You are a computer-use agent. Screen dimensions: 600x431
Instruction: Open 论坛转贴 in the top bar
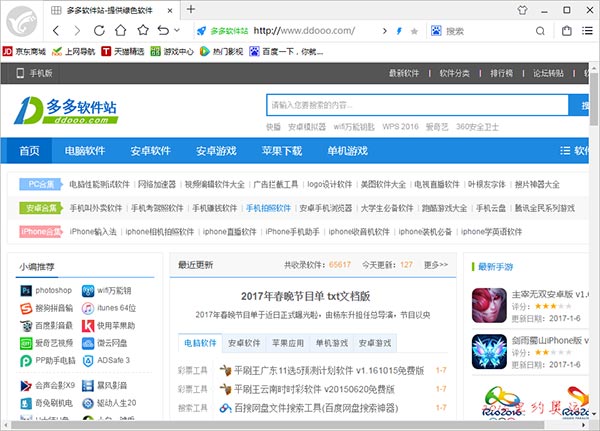pos(548,73)
